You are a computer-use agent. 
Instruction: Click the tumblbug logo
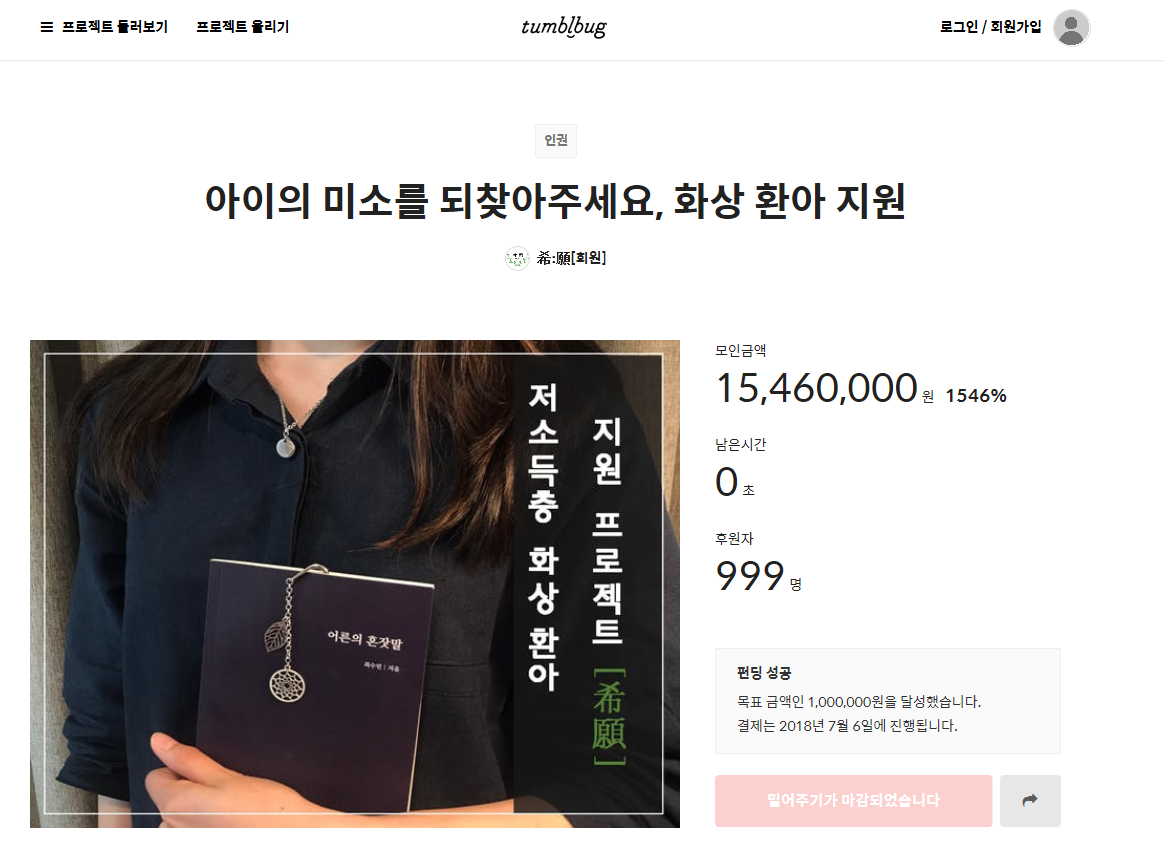coord(563,27)
